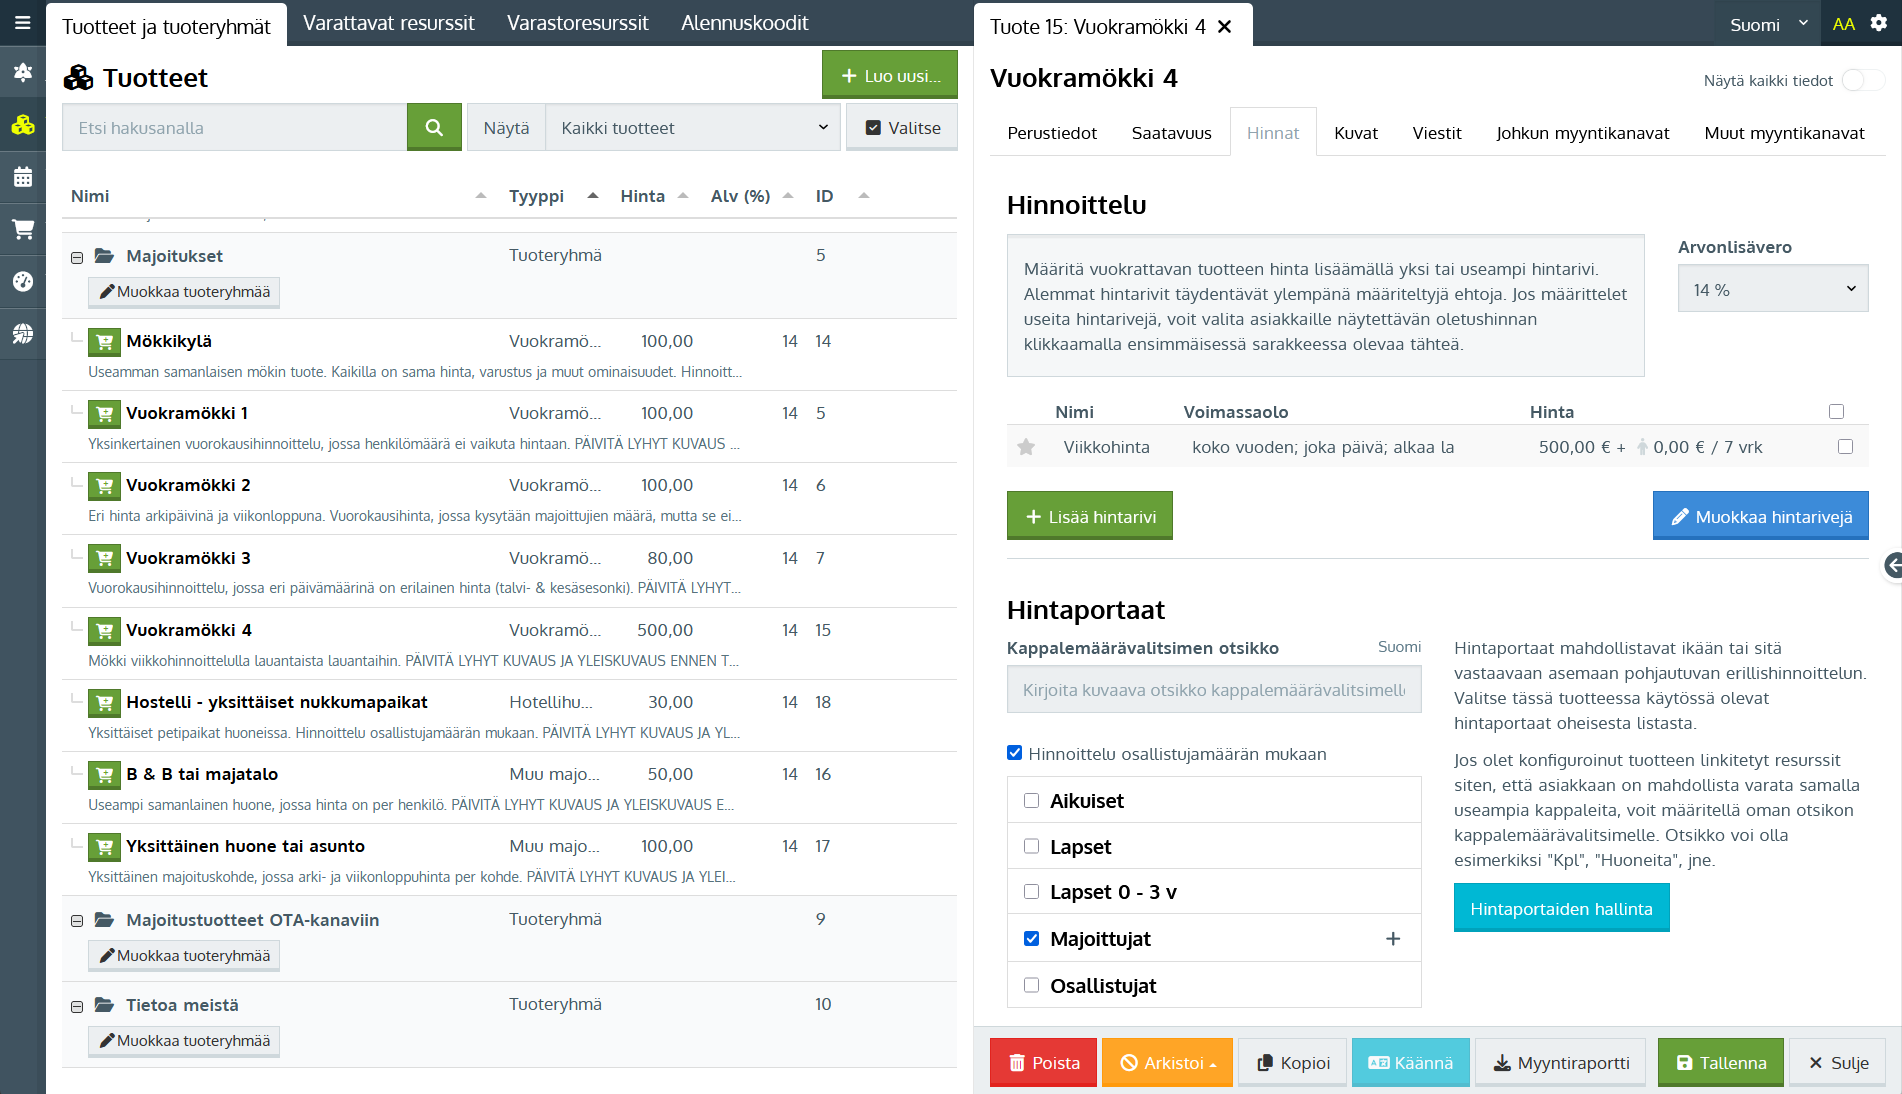Toggle the Näytä kaikki tiedot switch
This screenshot has width=1902, height=1094.
[1861, 80]
